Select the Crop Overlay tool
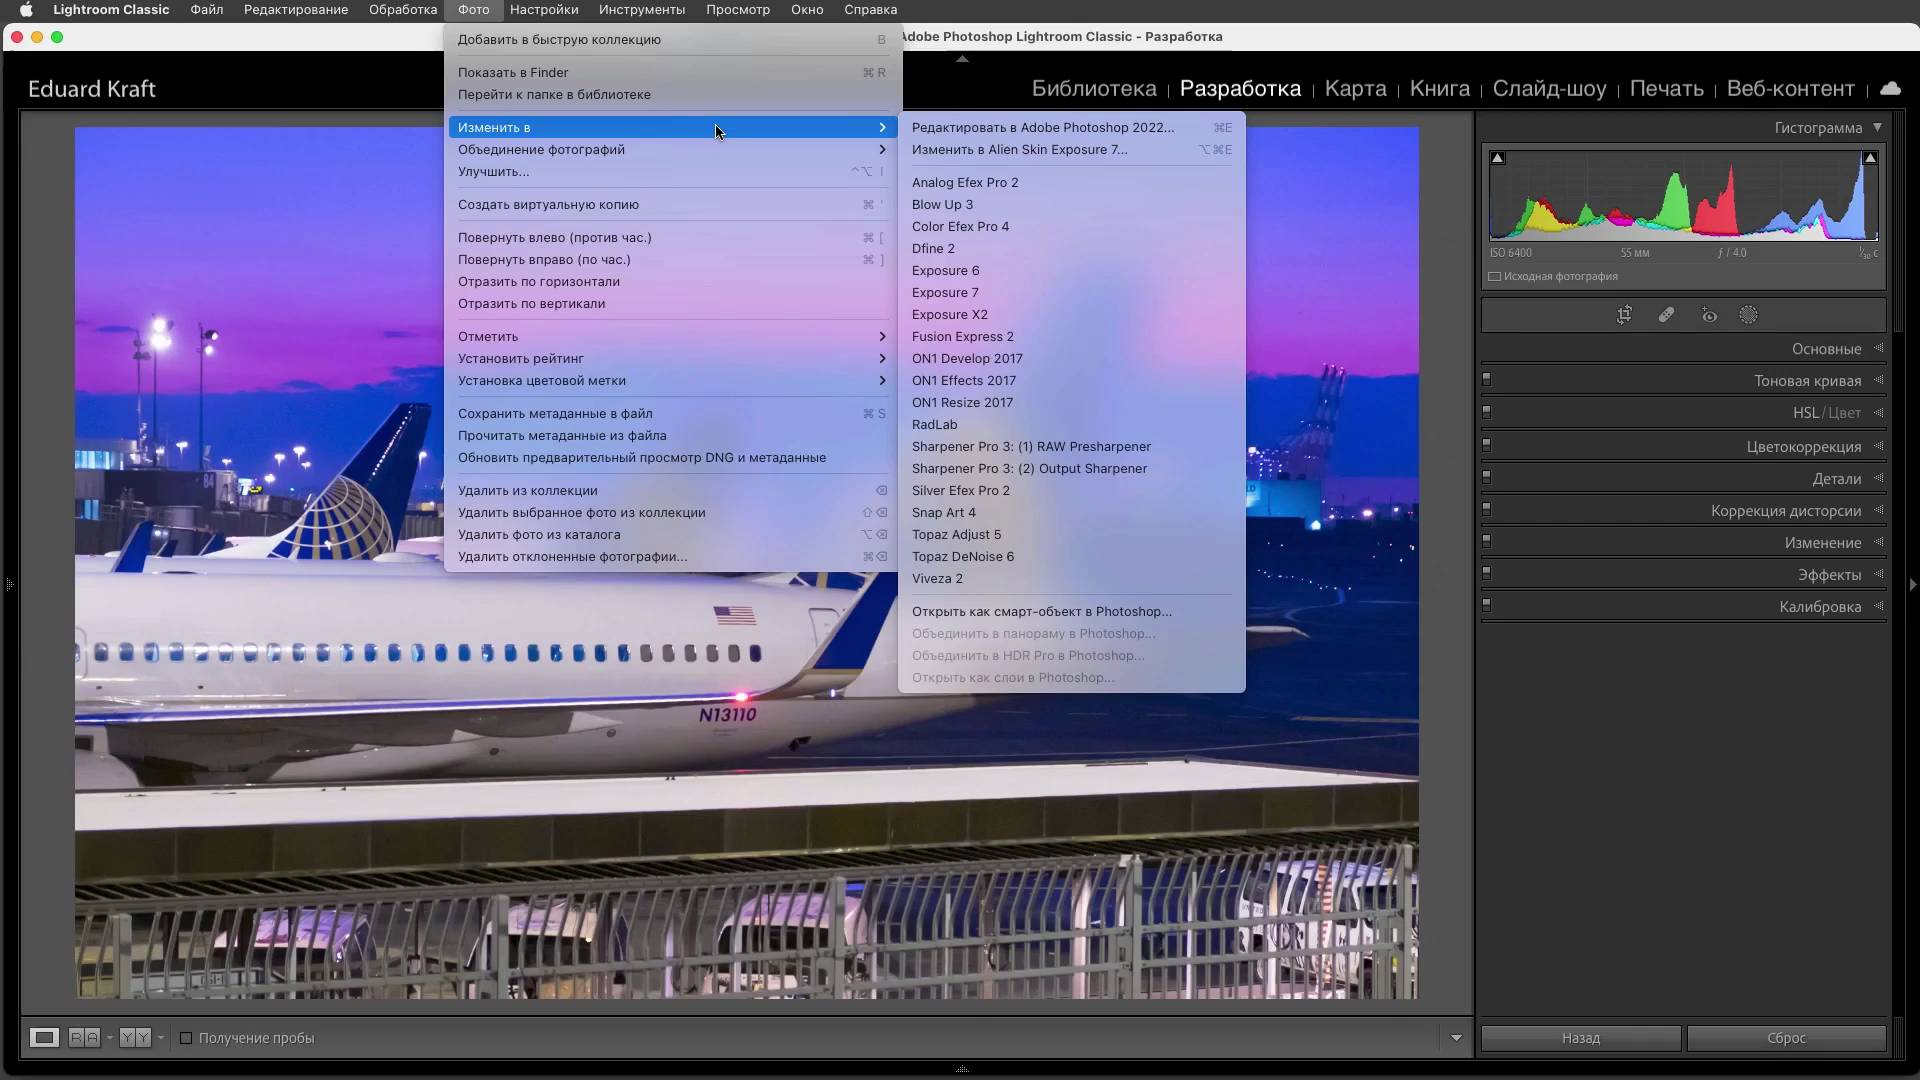 (1624, 315)
